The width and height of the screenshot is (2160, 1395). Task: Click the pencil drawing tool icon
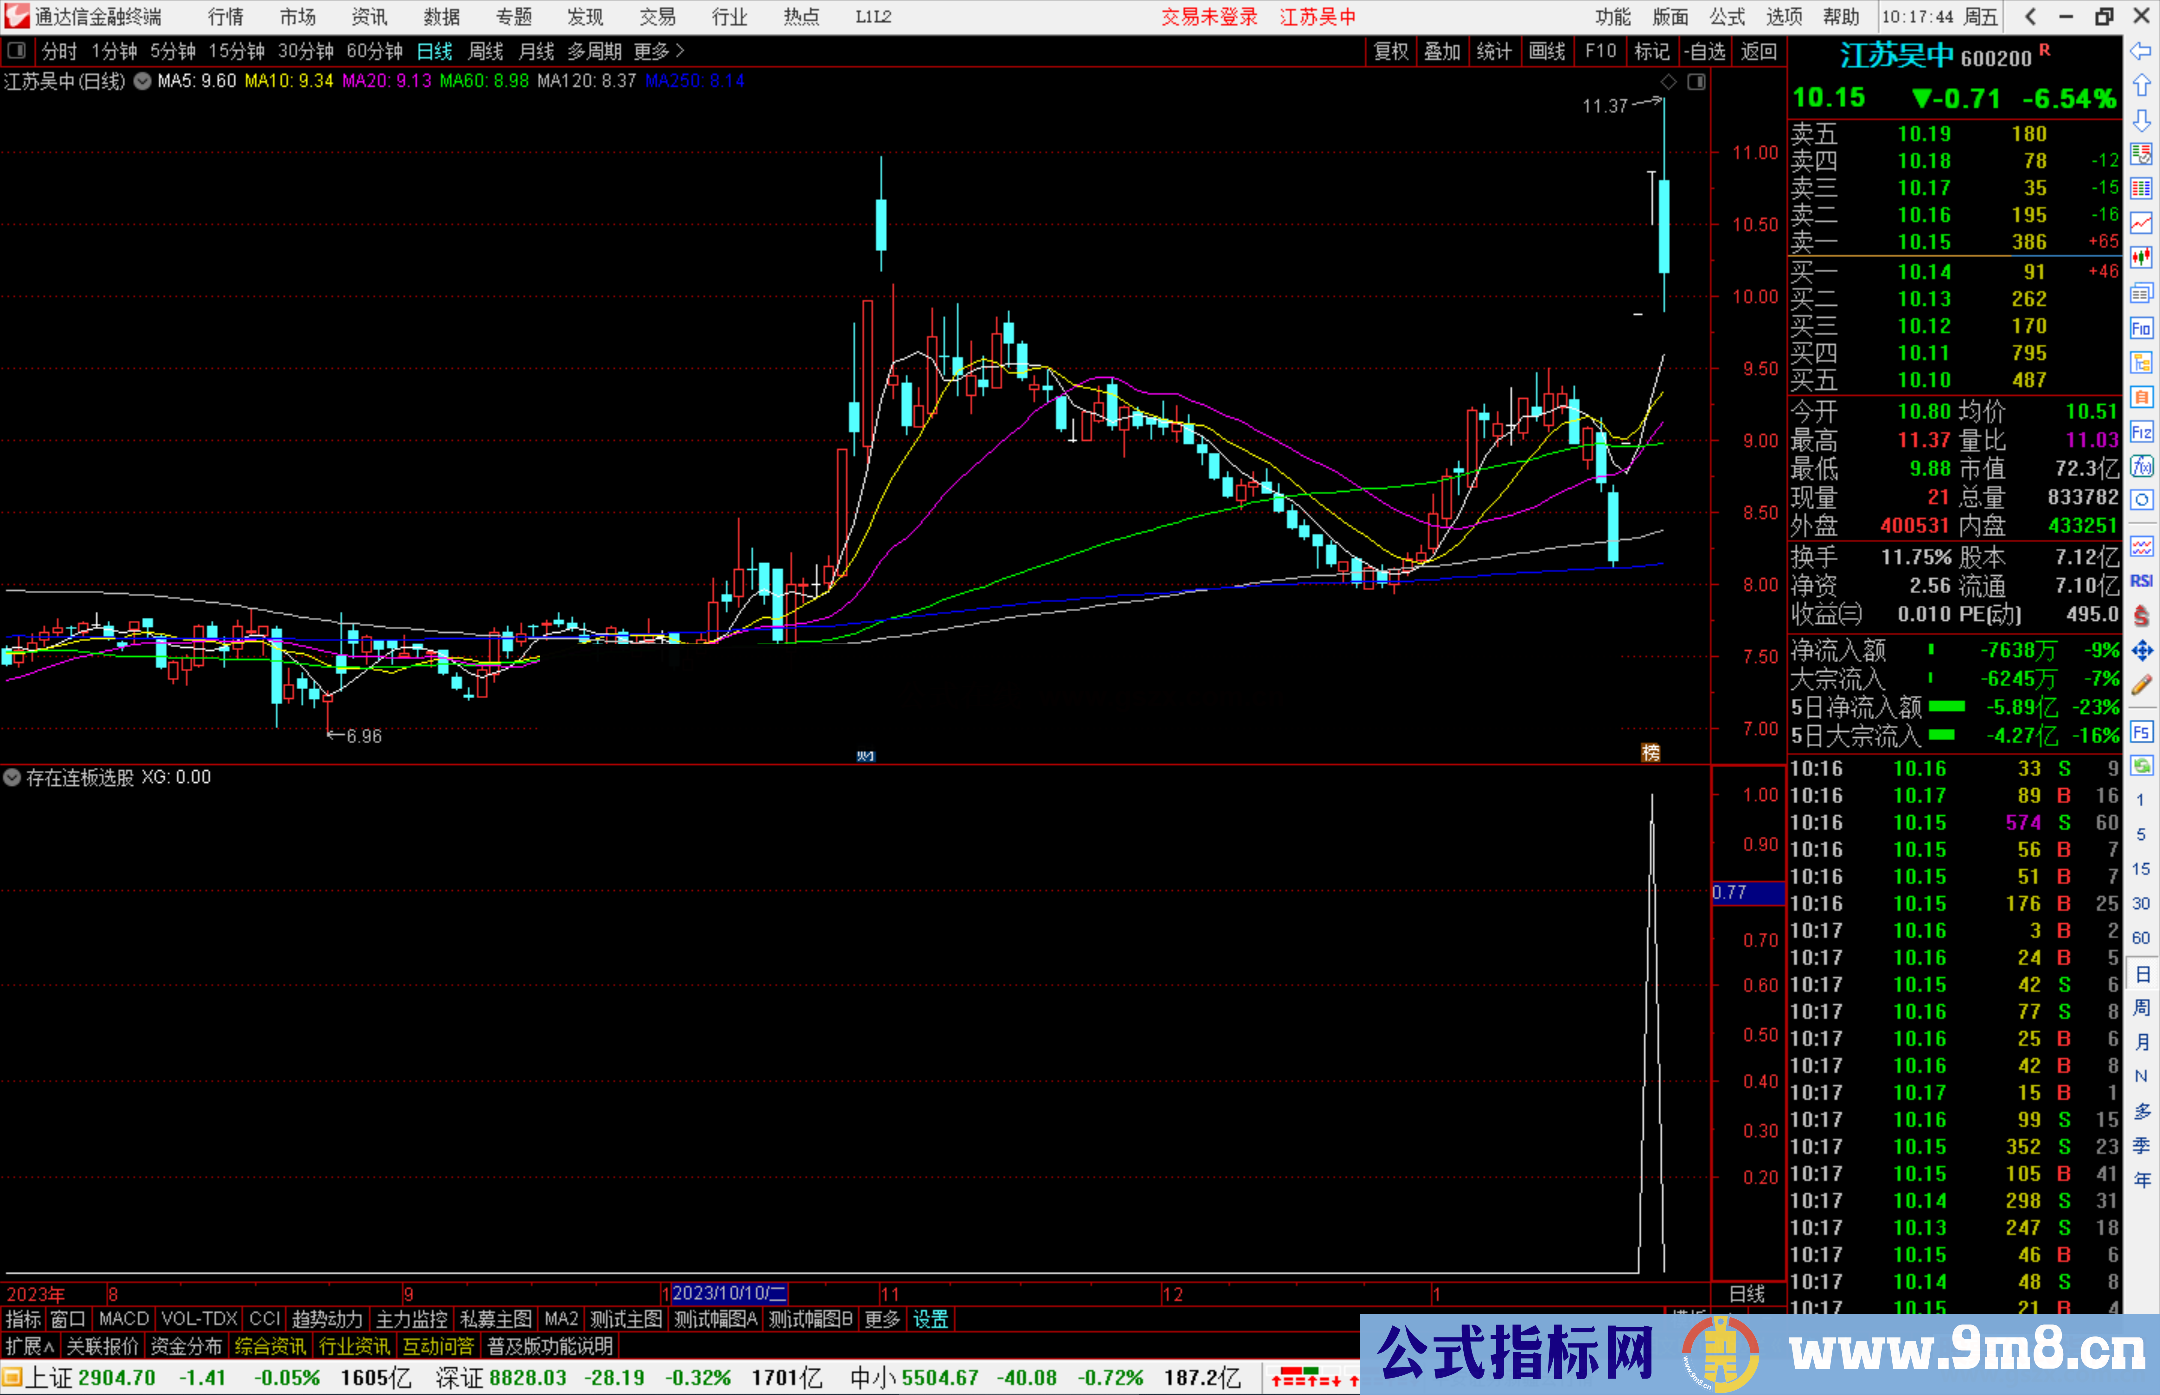tap(2141, 686)
